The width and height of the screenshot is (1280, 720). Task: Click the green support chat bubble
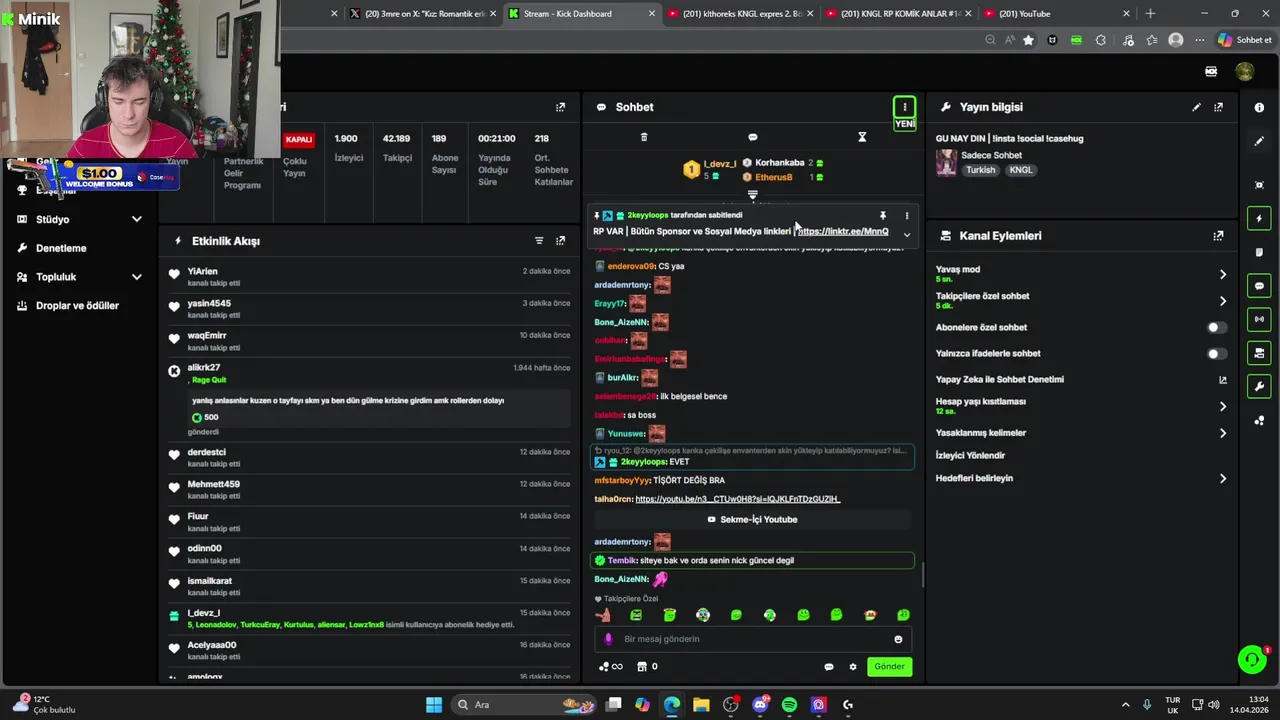1252,659
